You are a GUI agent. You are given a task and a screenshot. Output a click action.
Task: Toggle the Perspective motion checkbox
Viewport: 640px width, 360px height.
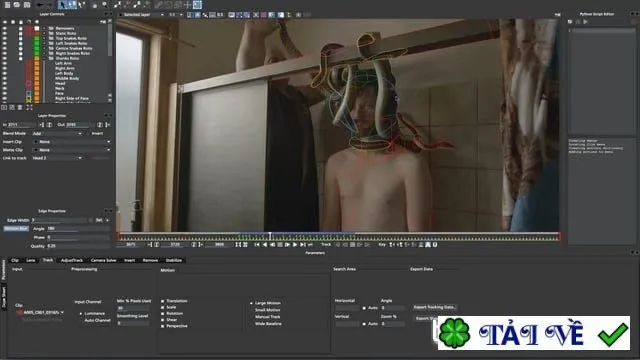click(162, 326)
